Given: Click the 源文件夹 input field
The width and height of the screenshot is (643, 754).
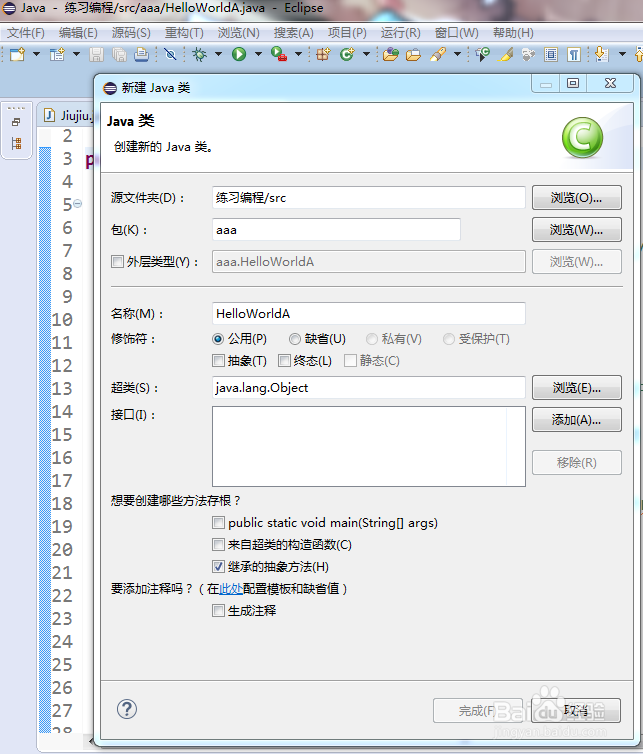Looking at the screenshot, I should coord(368,198).
